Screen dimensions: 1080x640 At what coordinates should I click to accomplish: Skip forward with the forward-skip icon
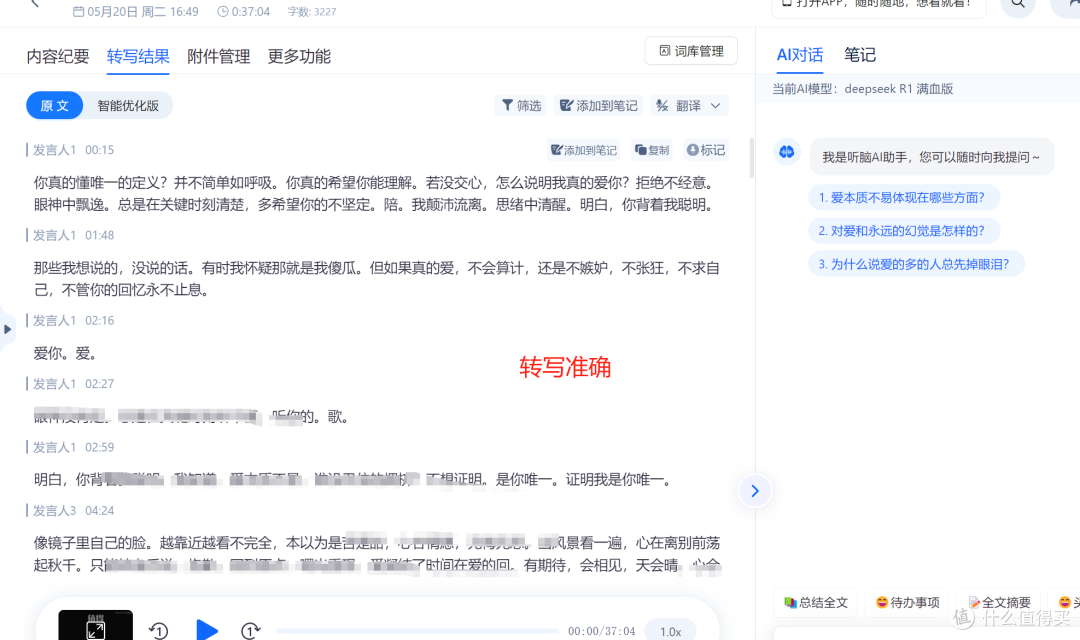click(250, 630)
